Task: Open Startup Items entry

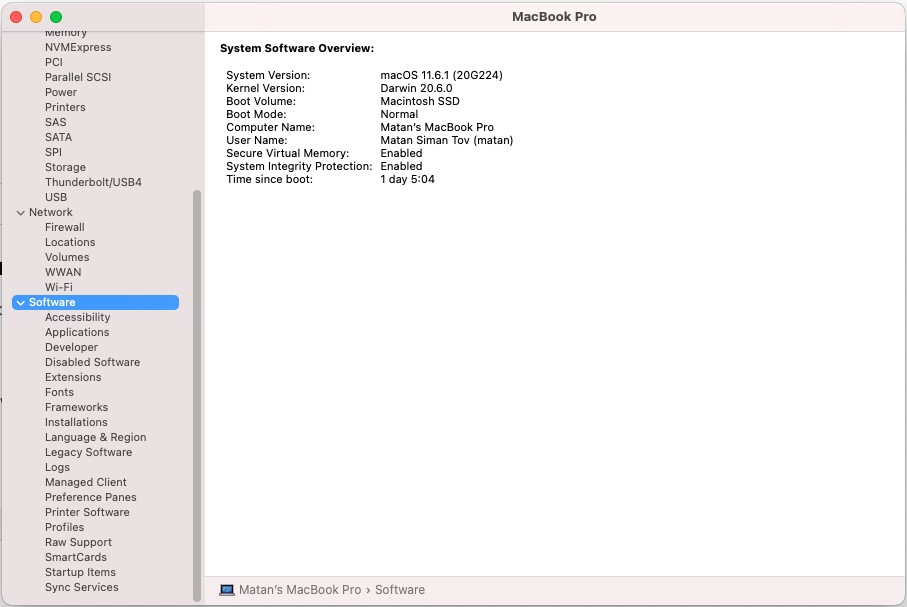Action: [x=80, y=573]
